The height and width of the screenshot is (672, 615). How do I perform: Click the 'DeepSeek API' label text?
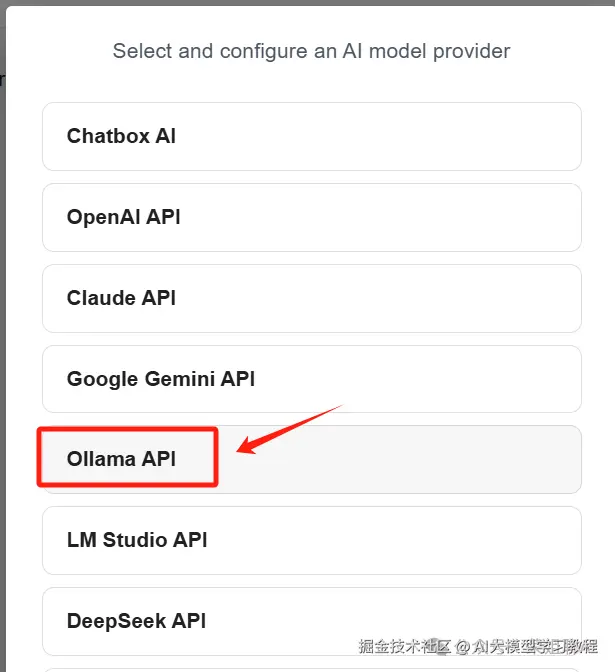pos(136,621)
